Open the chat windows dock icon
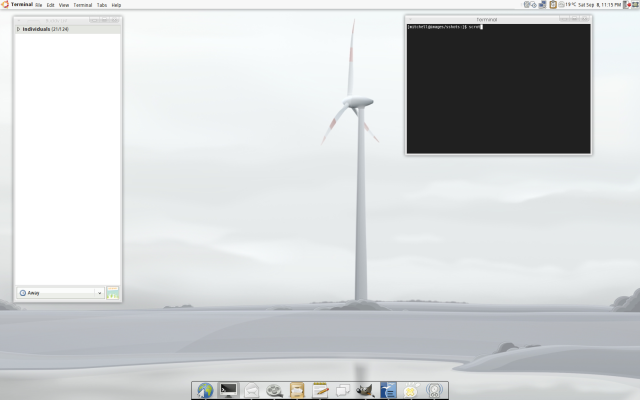Screen dimensions: 640x400 [343, 391]
